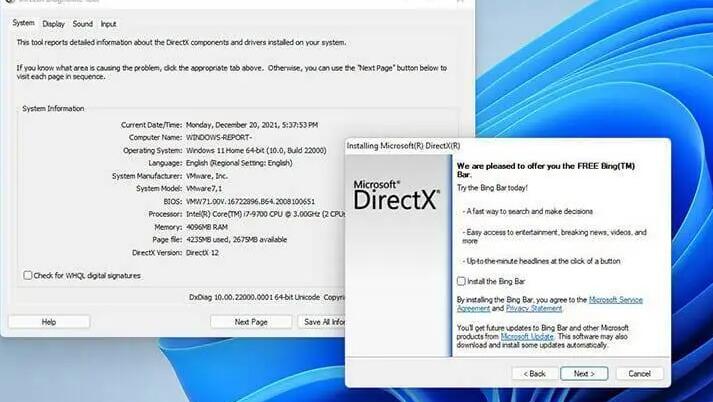The image size is (713, 402).
Task: Select the BIOS version value text
Action: [250, 201]
